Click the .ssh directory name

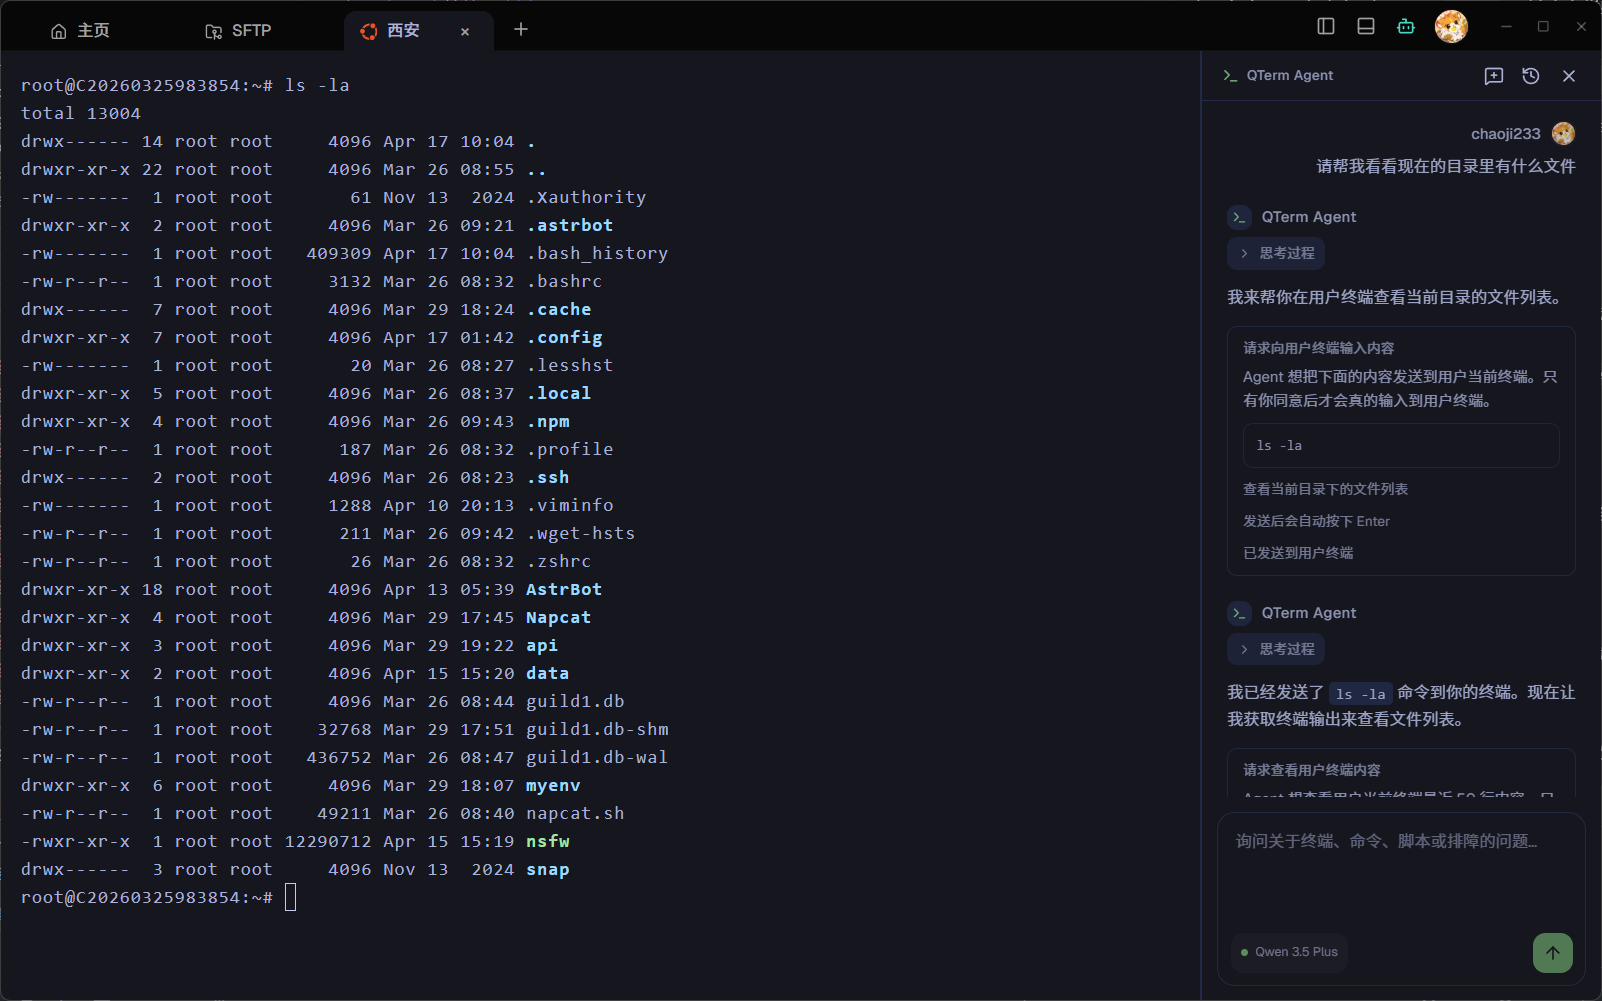(x=548, y=478)
